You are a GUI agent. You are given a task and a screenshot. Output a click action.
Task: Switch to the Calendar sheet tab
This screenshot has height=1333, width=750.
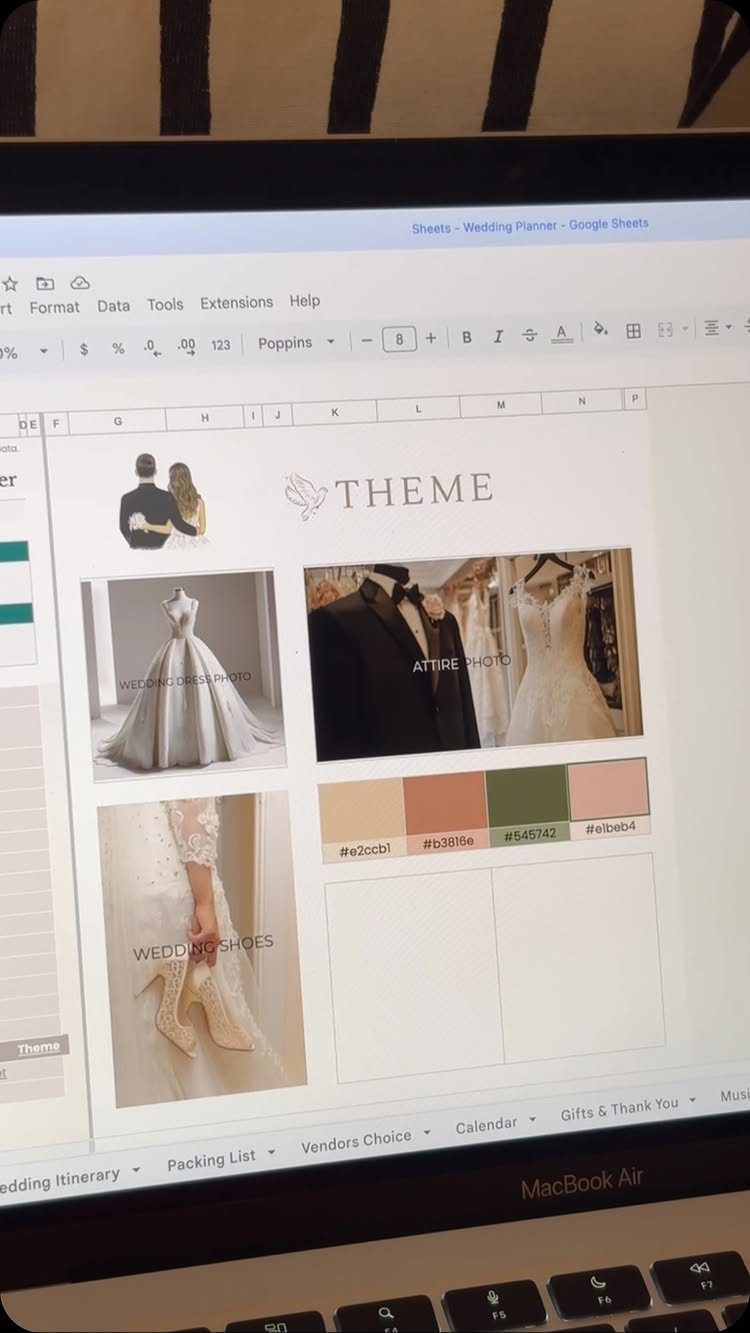(x=486, y=1125)
